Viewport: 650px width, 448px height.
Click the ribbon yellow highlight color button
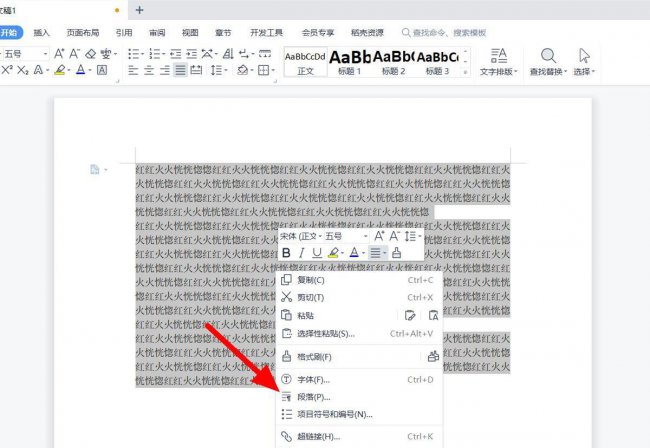60,70
